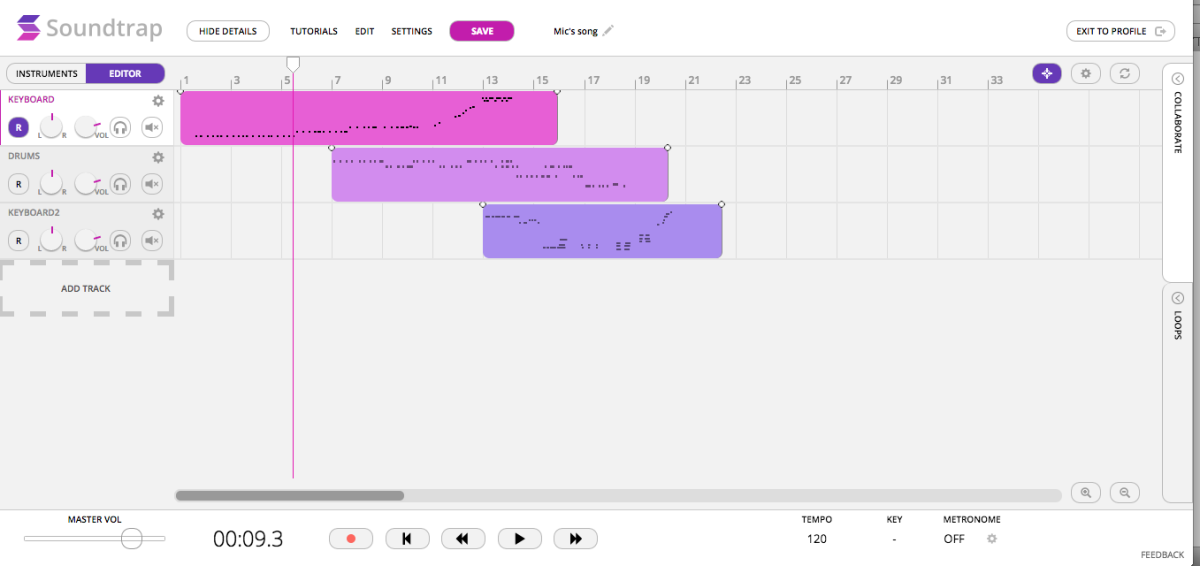This screenshot has height=566, width=1200.
Task: Click the purple snap tool icon
Action: pos(1047,73)
